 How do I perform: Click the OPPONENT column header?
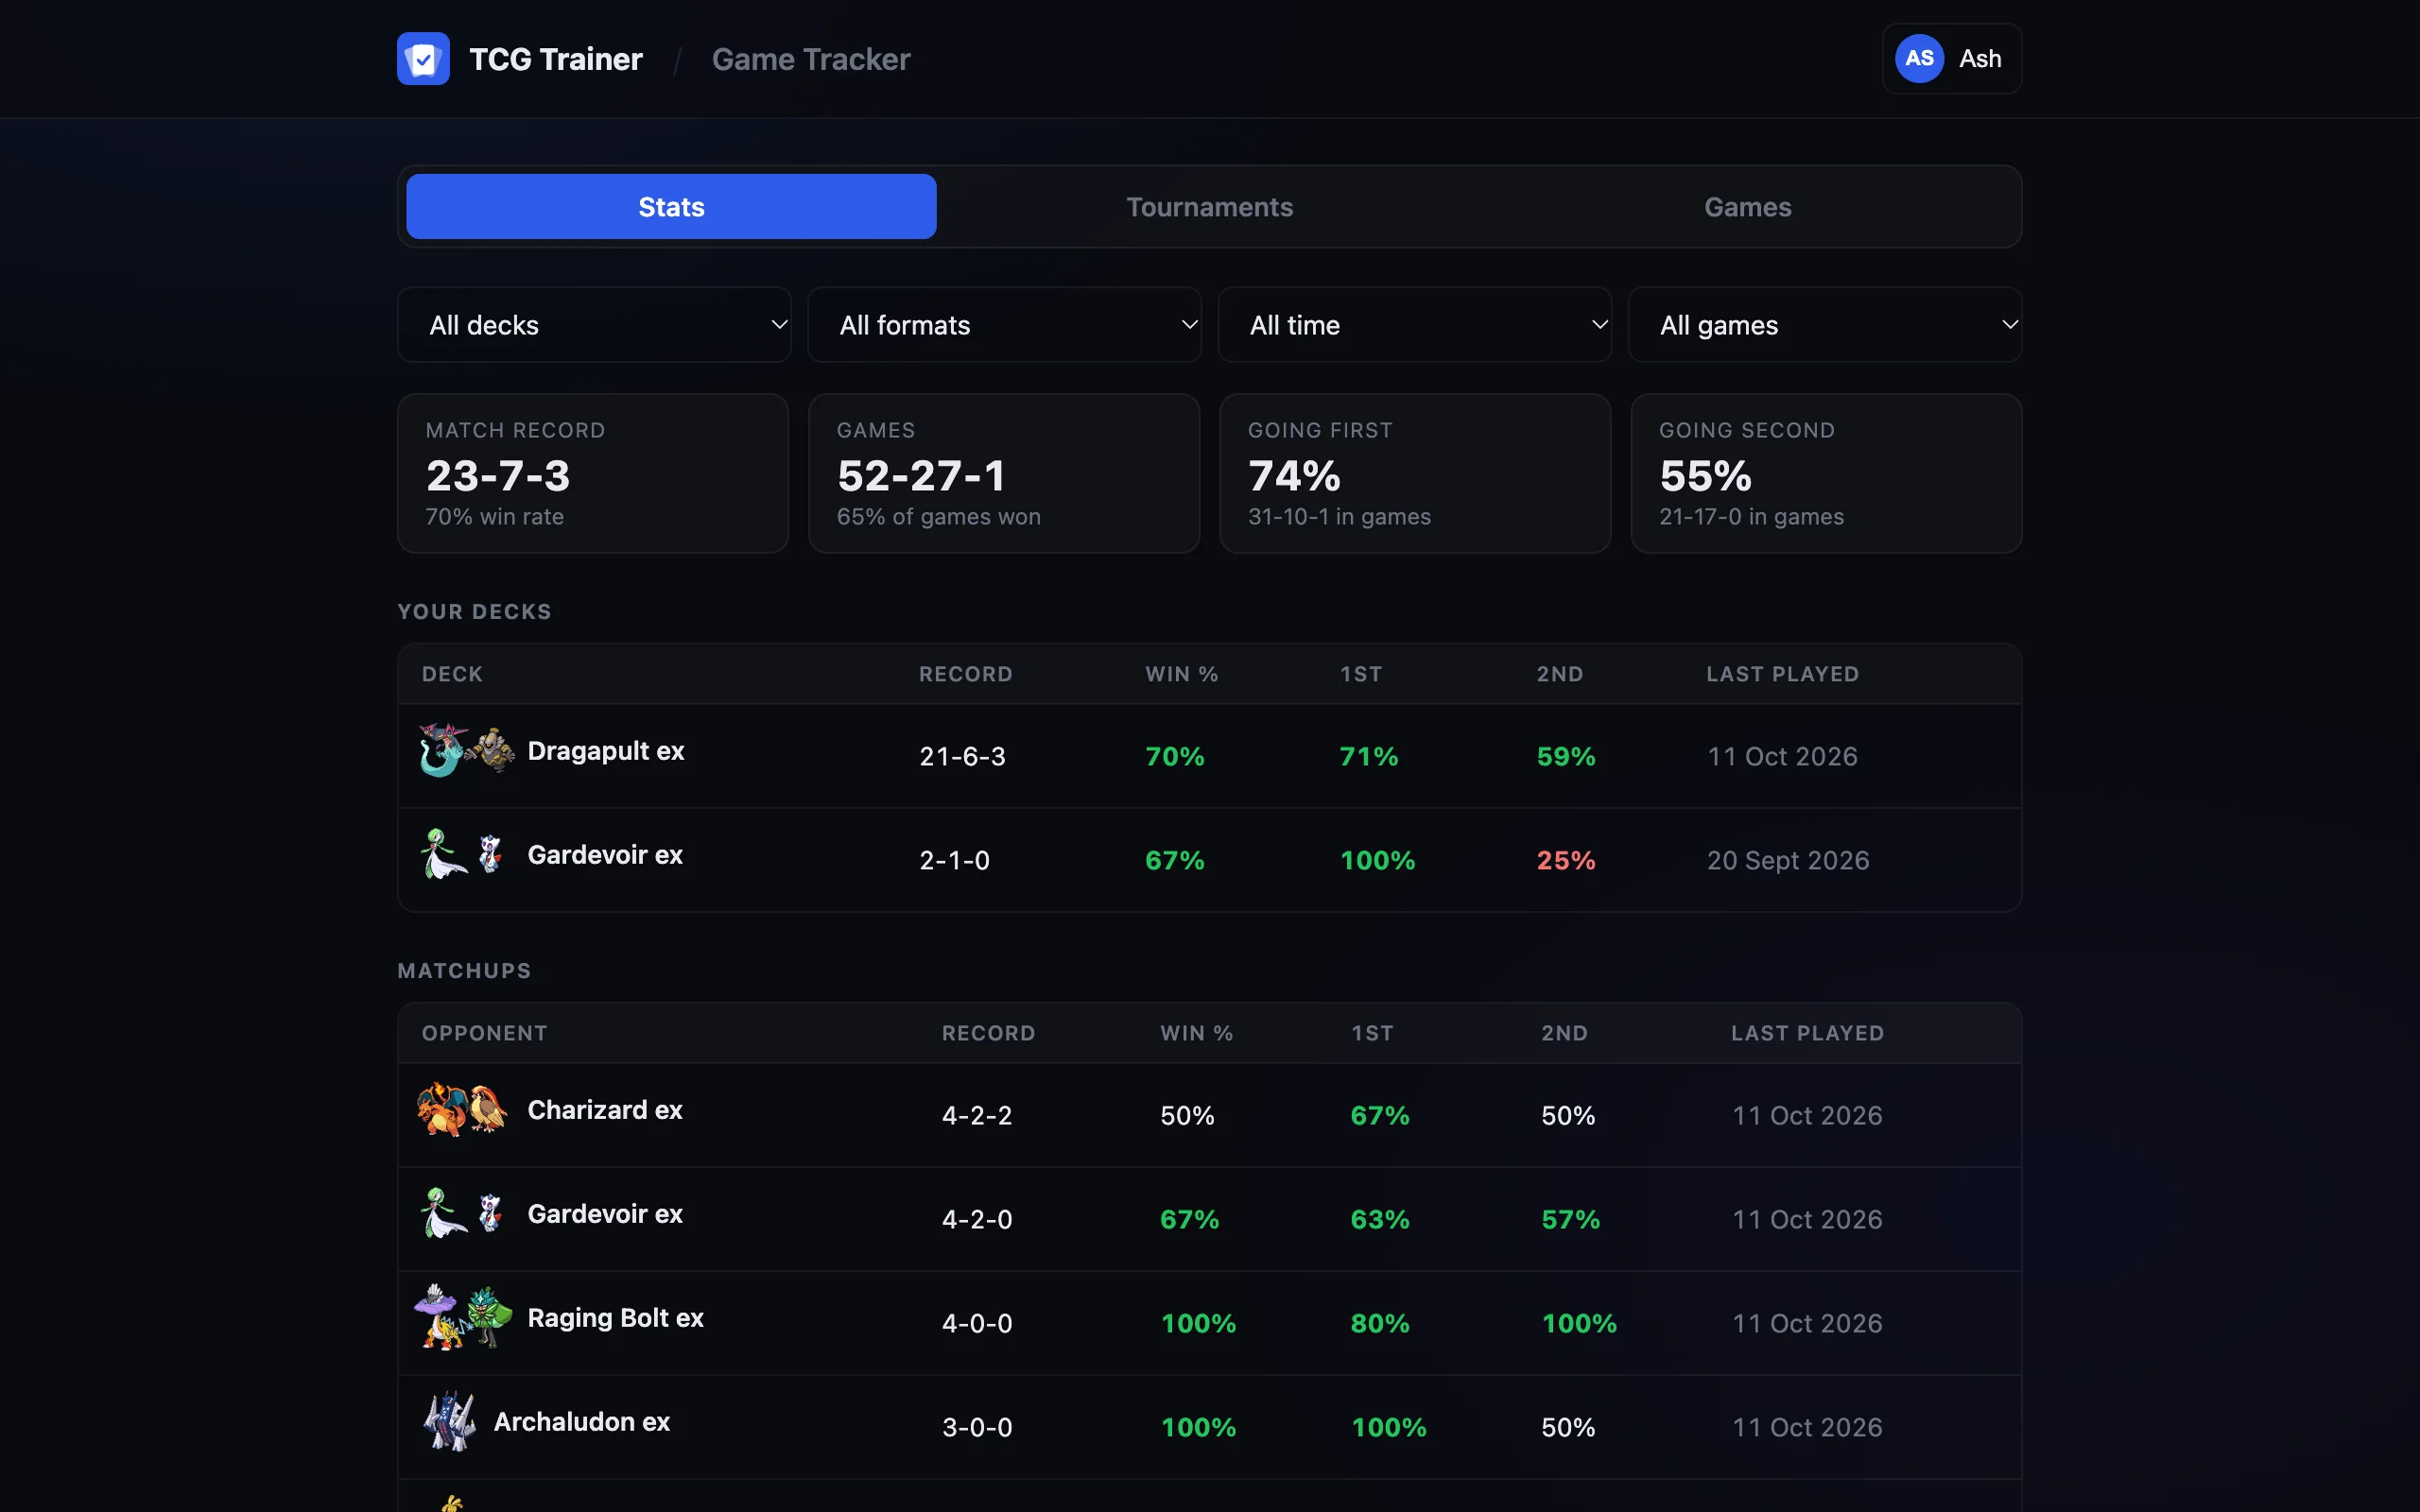click(484, 1033)
